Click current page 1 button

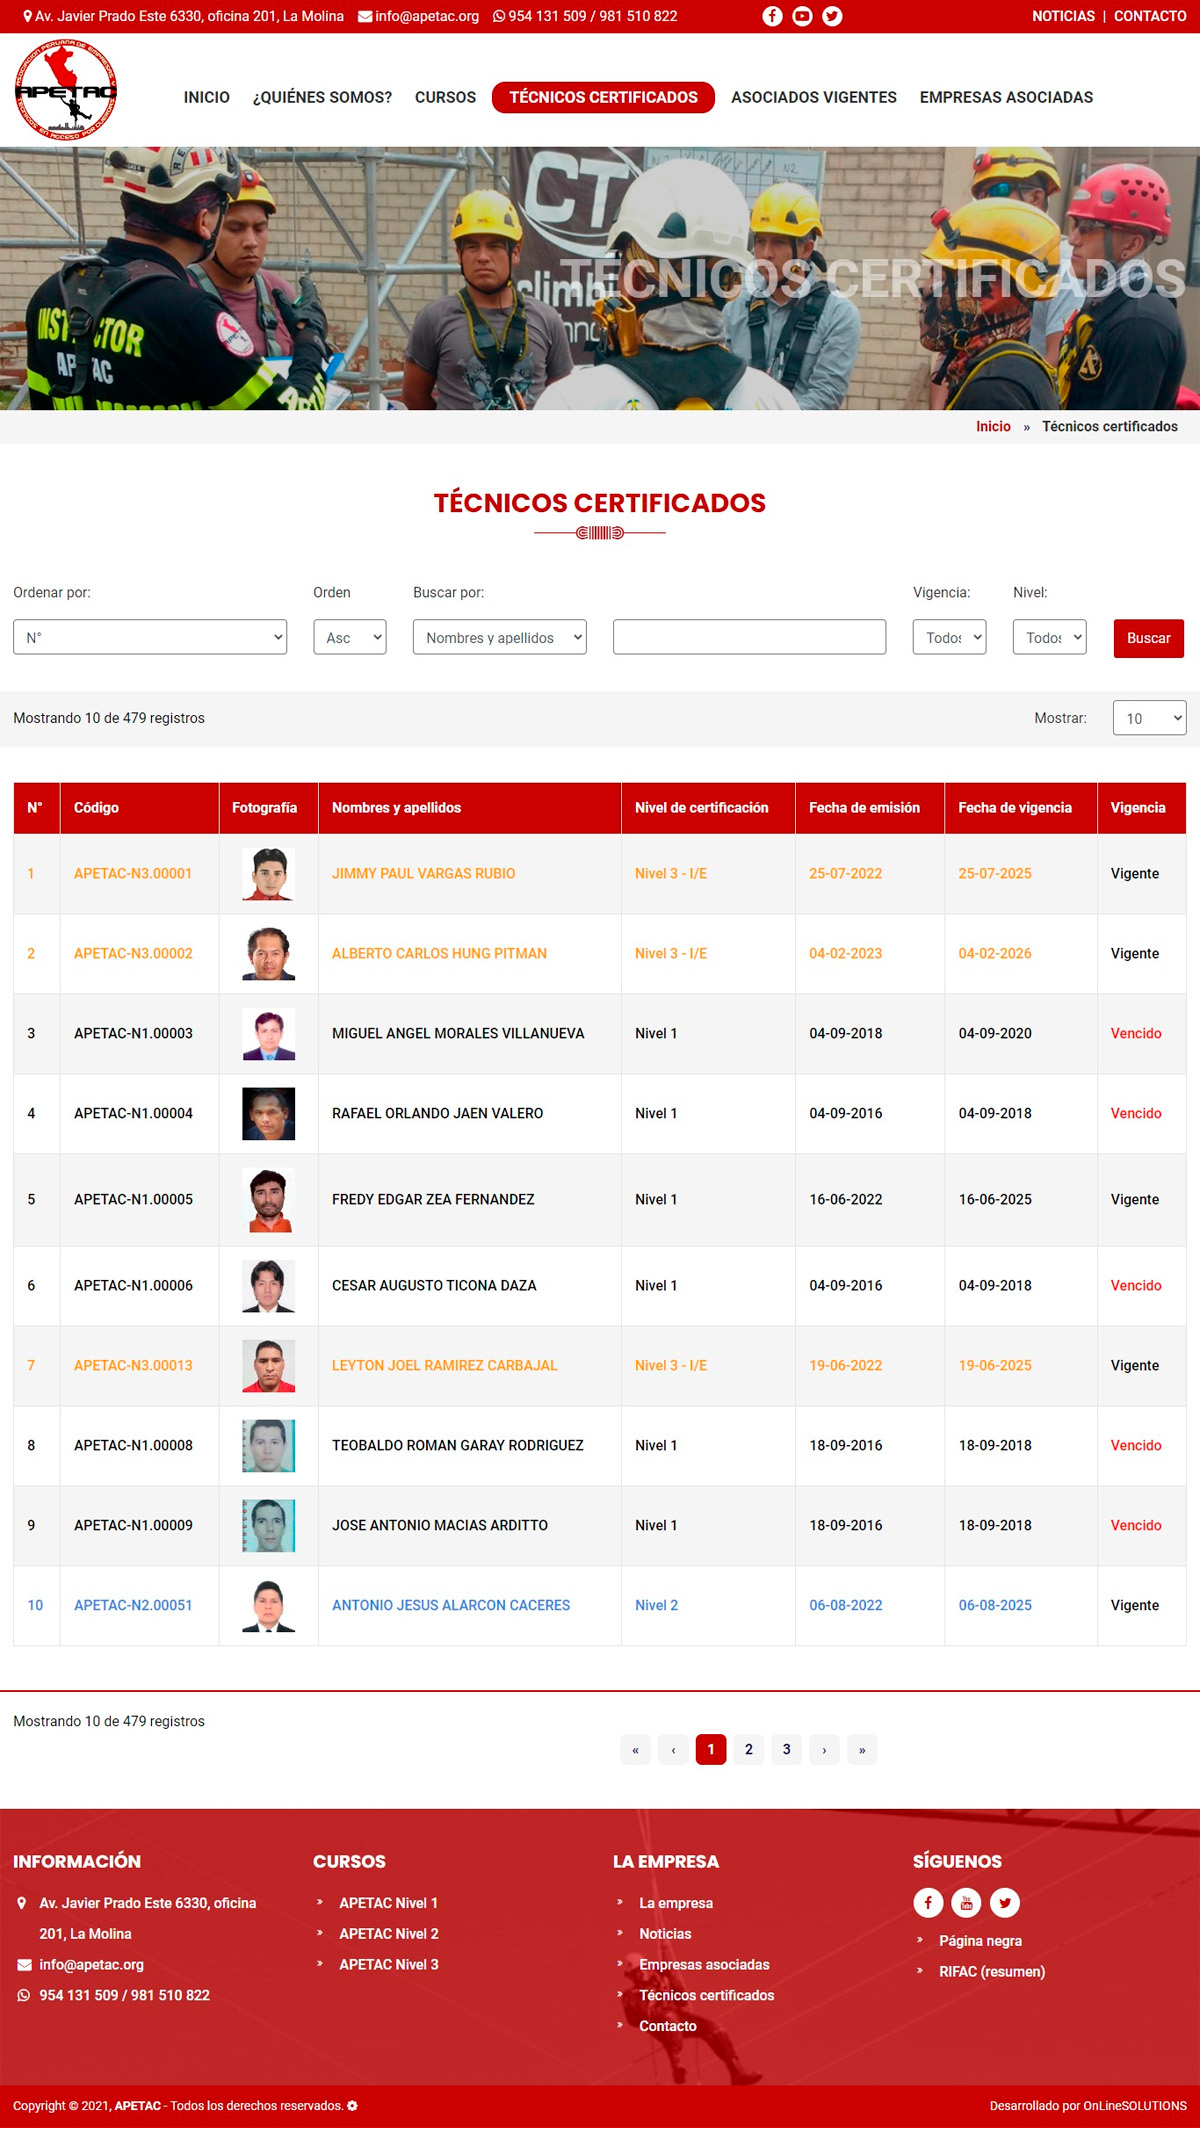click(x=711, y=1749)
